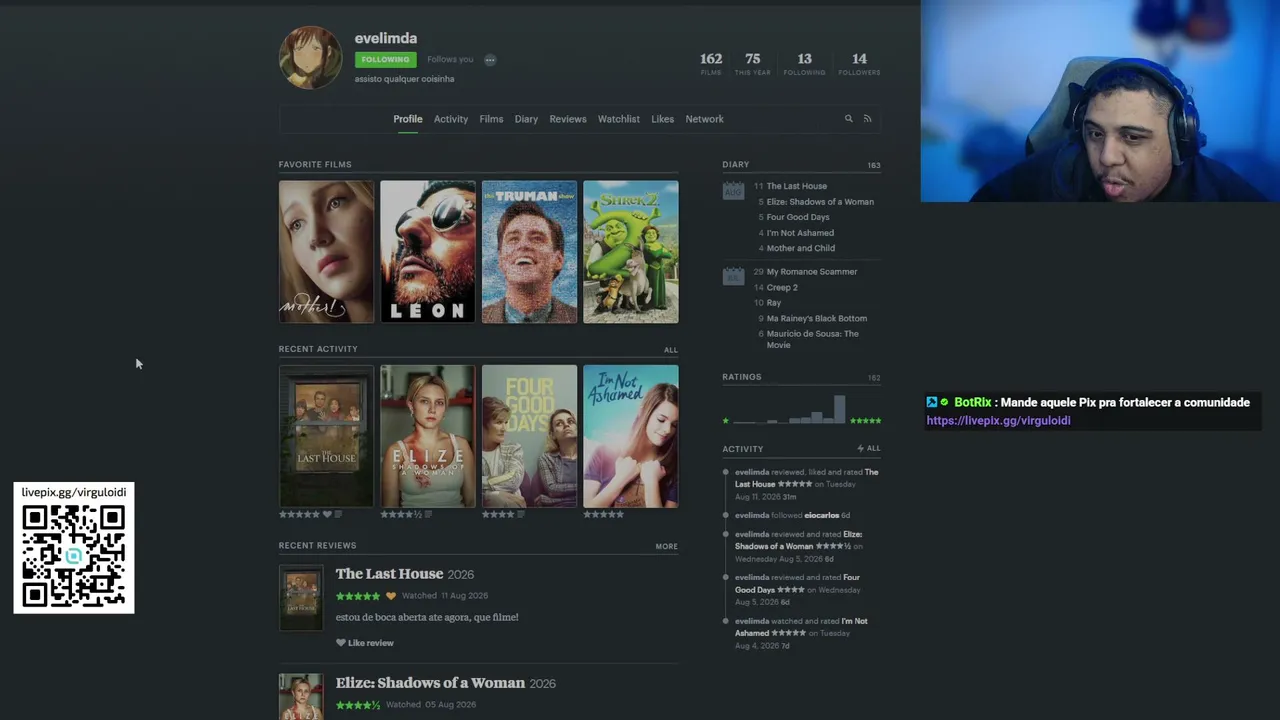Open Mother and Child diary entry
This screenshot has height=720, width=1280.
801,248
